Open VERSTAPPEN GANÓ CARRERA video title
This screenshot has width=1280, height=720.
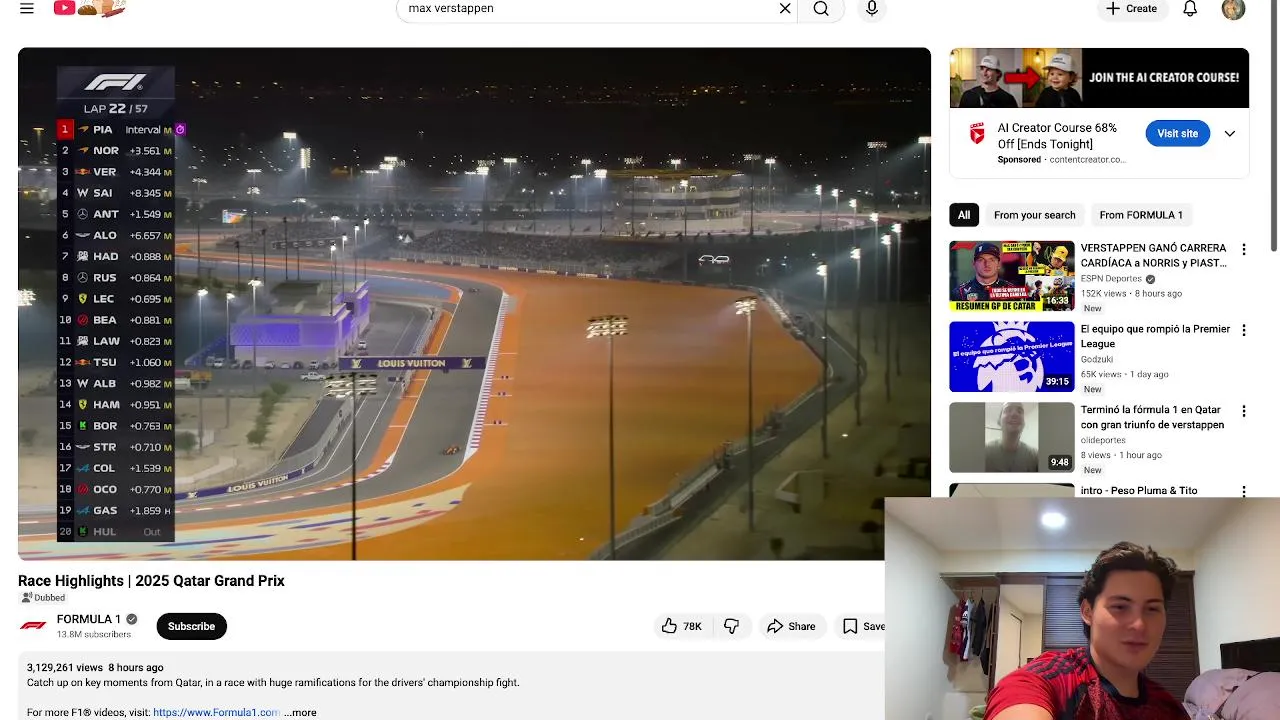[1153, 255]
